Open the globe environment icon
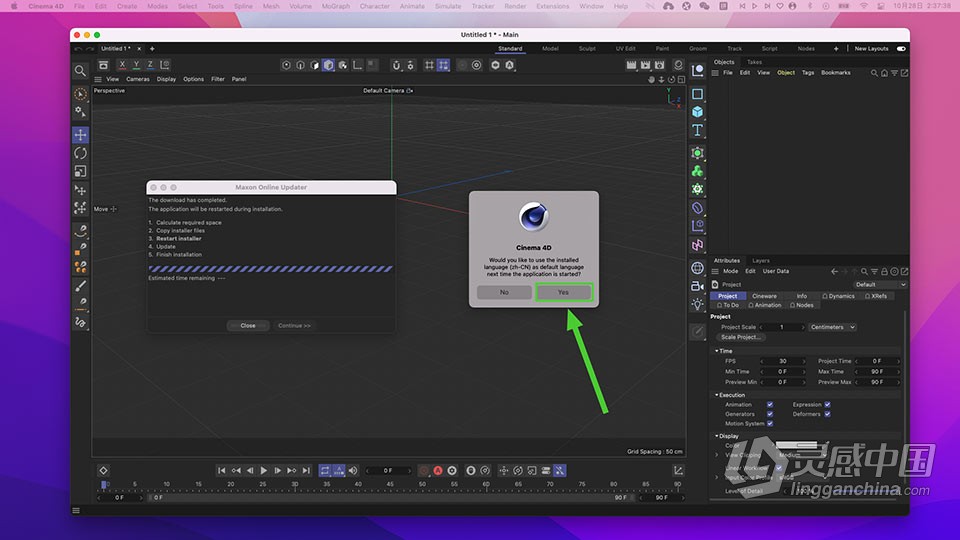This screenshot has height=540, width=960. pyautogui.click(x=697, y=268)
